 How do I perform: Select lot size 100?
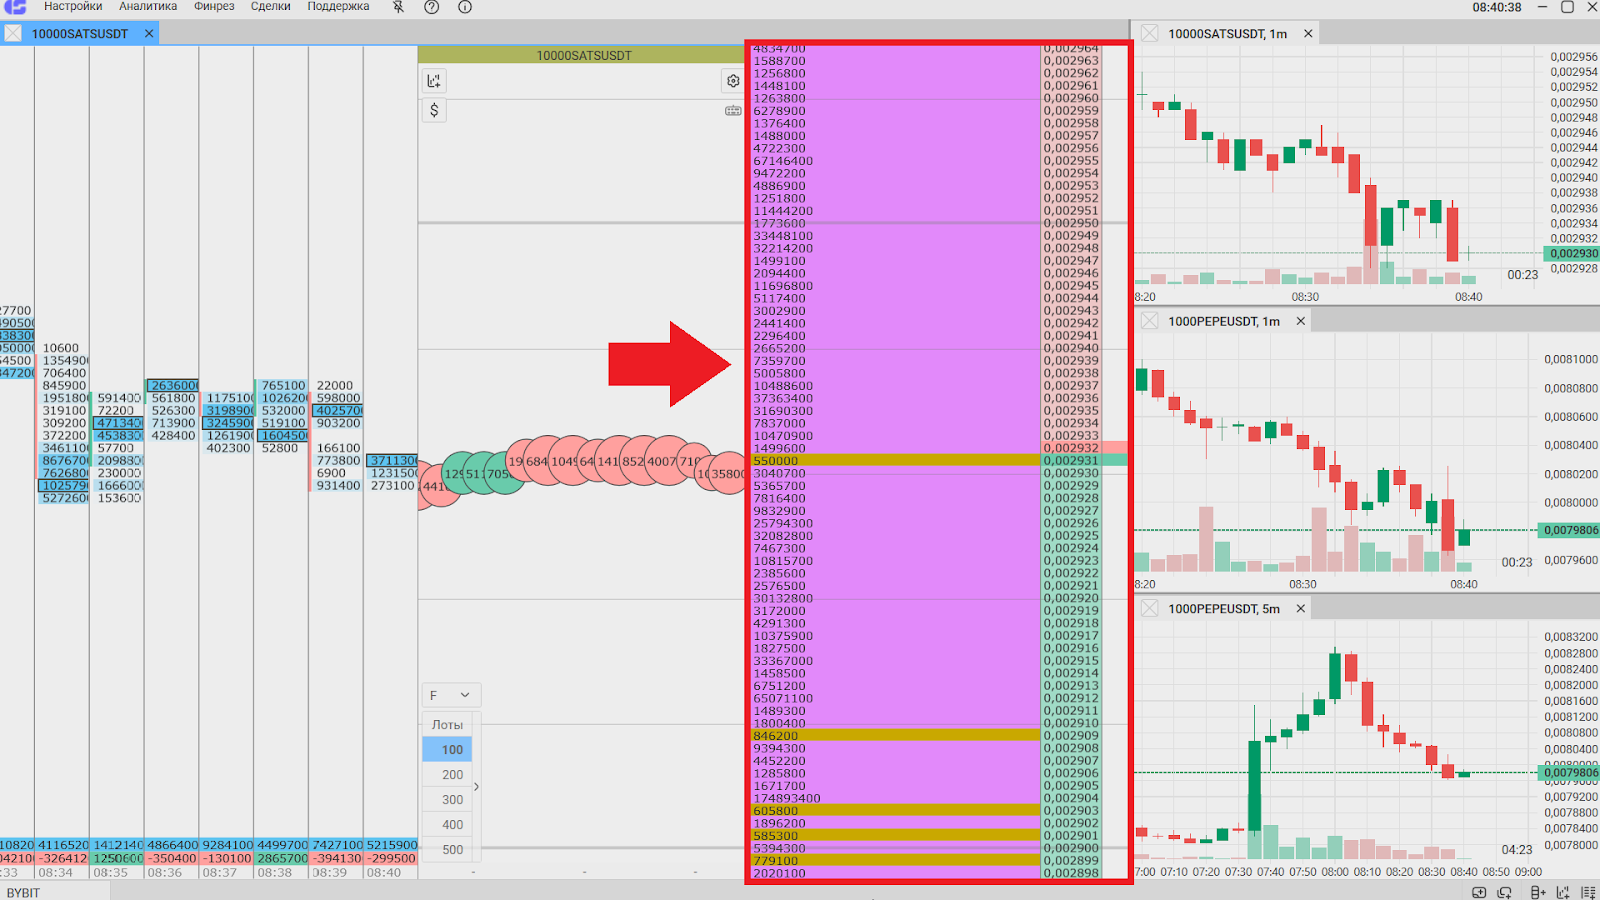[452, 750]
